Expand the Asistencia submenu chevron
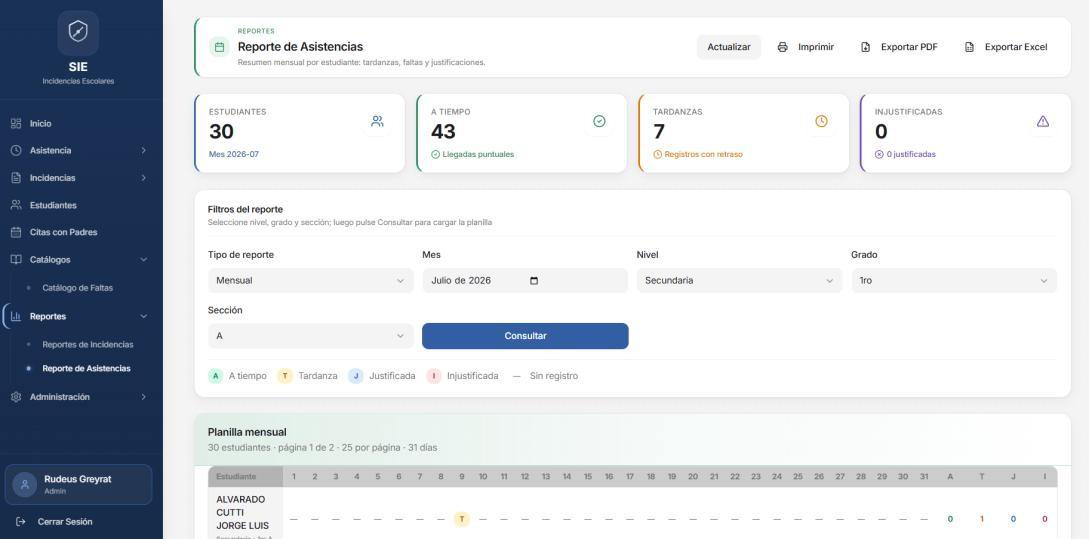Screen dimensions: 1089x539 tap(144, 150)
